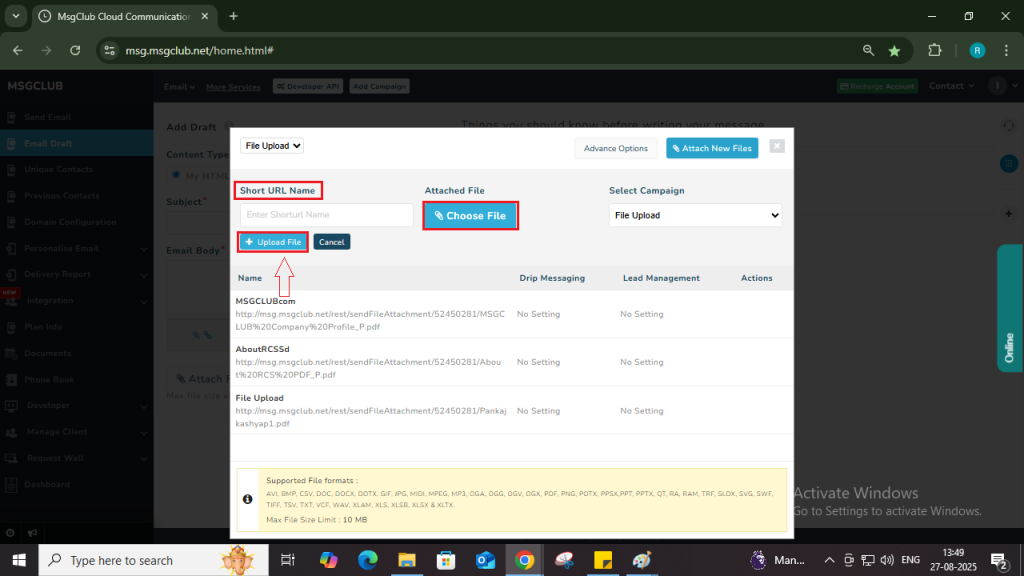Screen dimensions: 1024x576
Task: Cancel the file upload
Action: point(332,242)
